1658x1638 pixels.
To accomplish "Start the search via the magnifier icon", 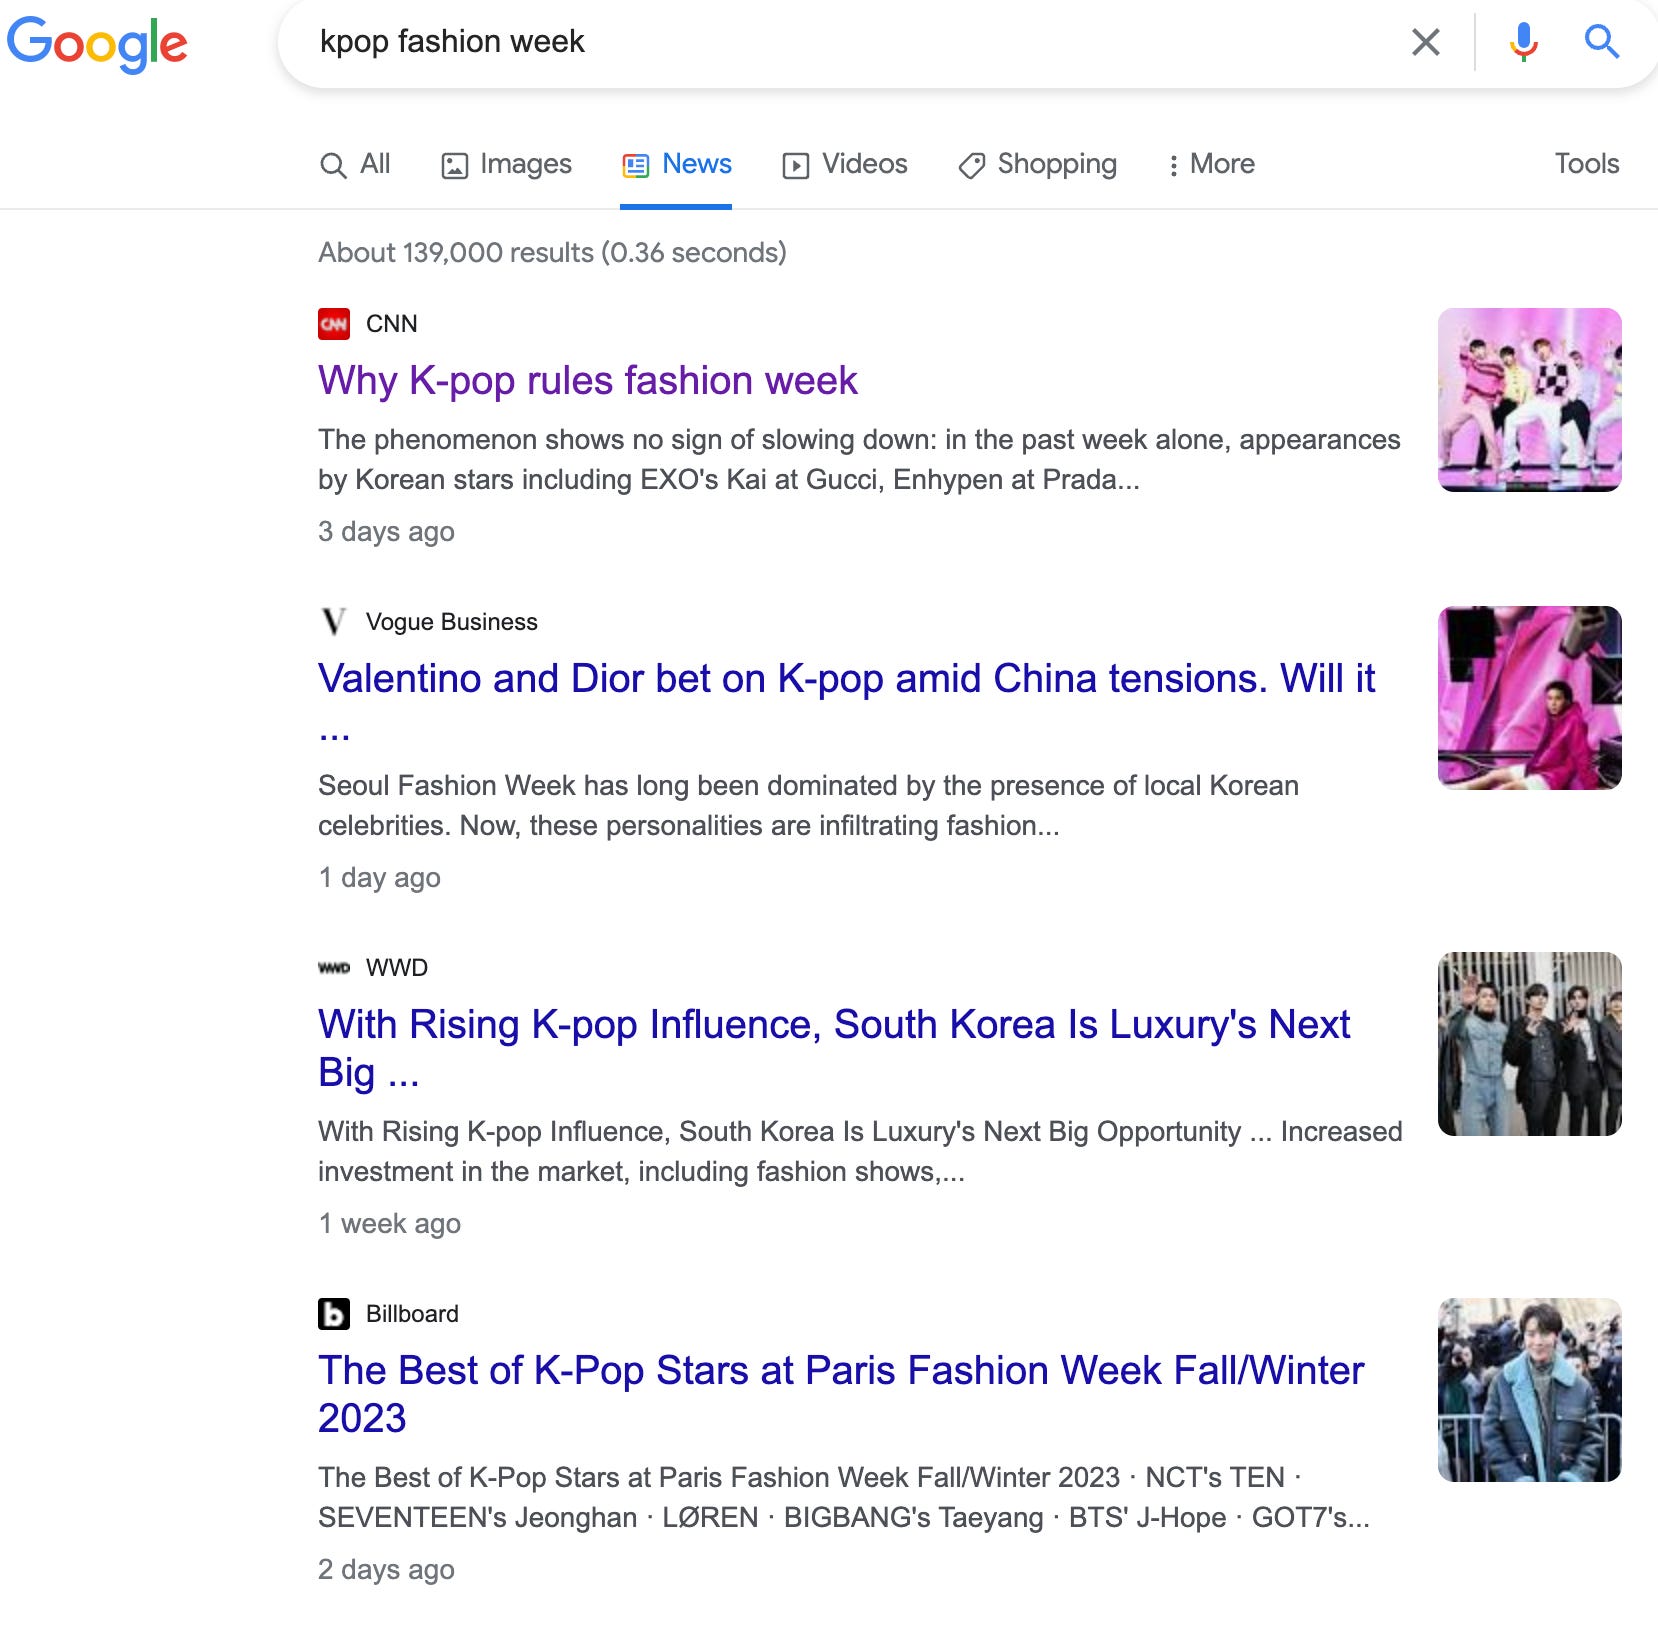I will click(1601, 41).
